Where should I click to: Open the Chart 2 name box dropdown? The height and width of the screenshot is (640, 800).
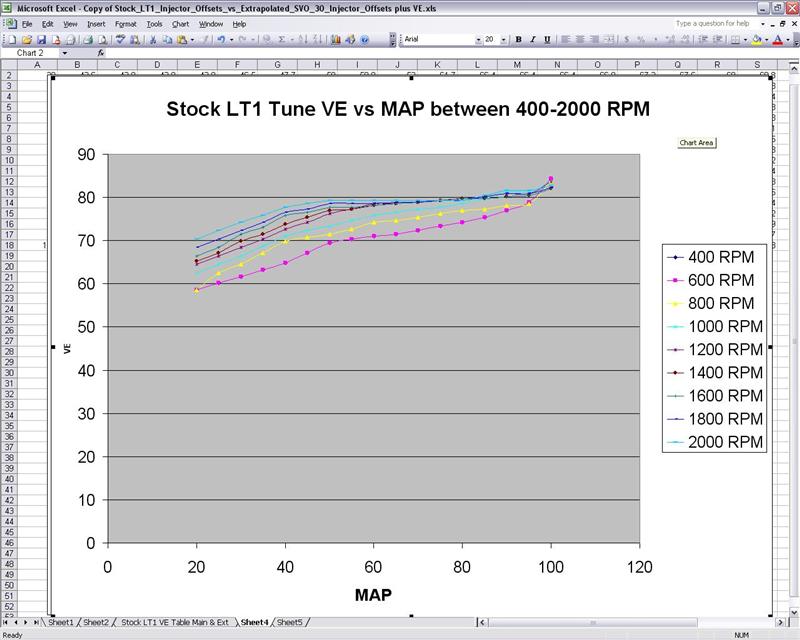pos(64,53)
